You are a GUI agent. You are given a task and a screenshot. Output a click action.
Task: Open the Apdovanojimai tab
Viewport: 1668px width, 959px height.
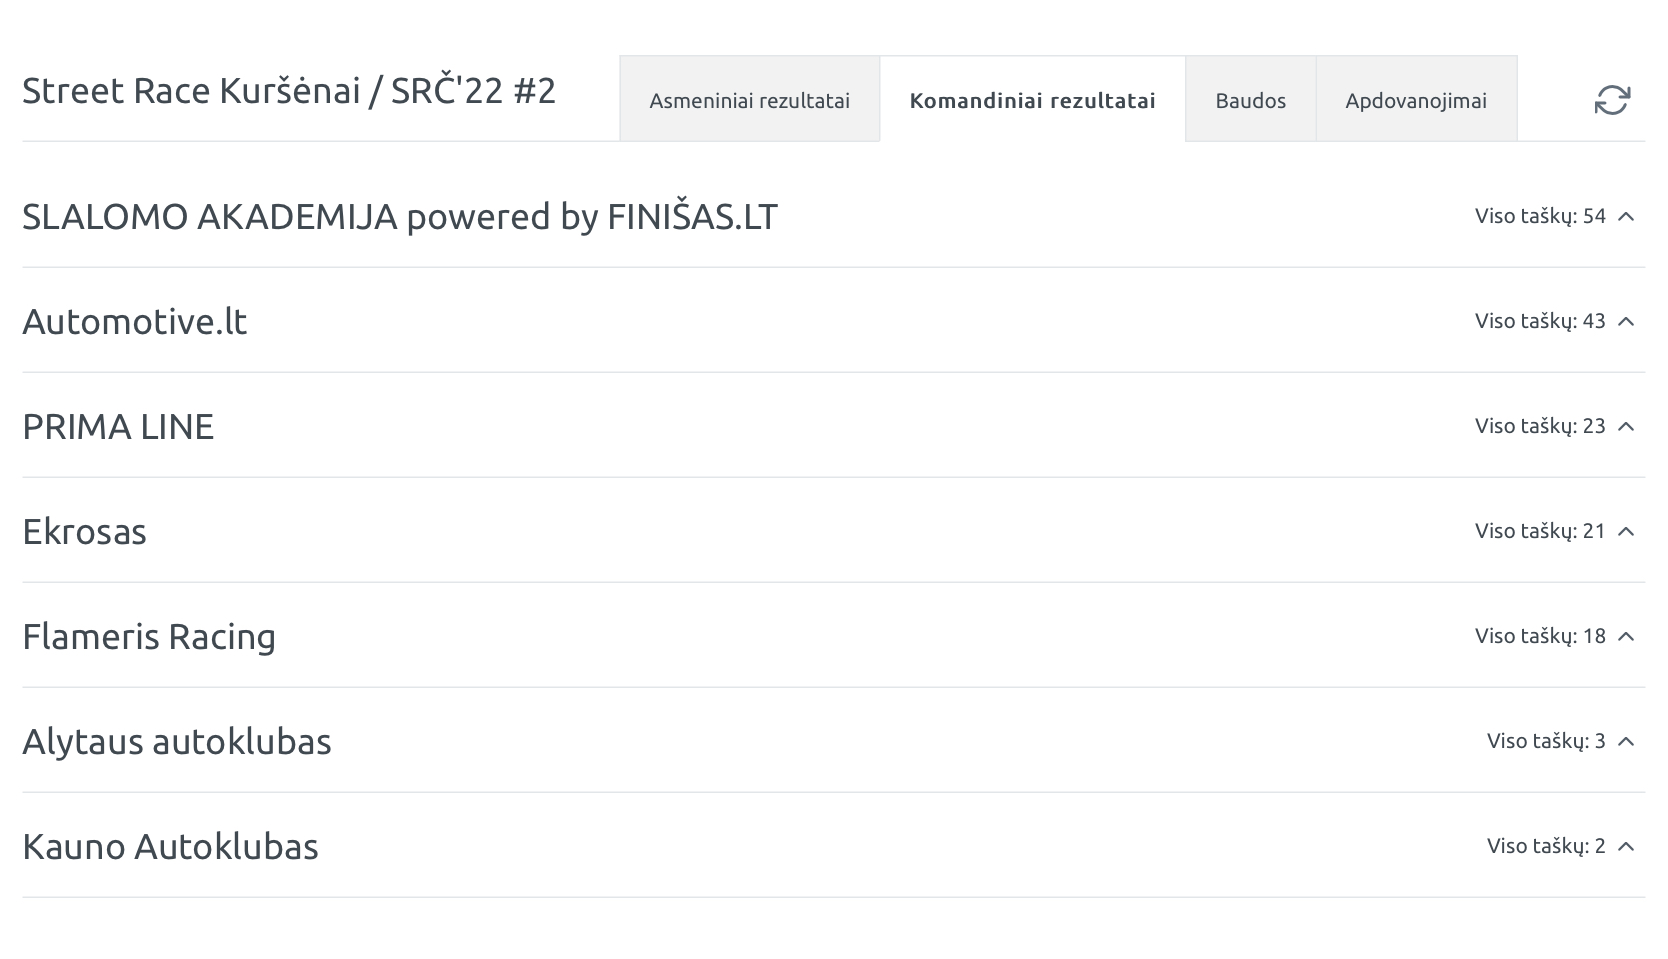click(1416, 100)
